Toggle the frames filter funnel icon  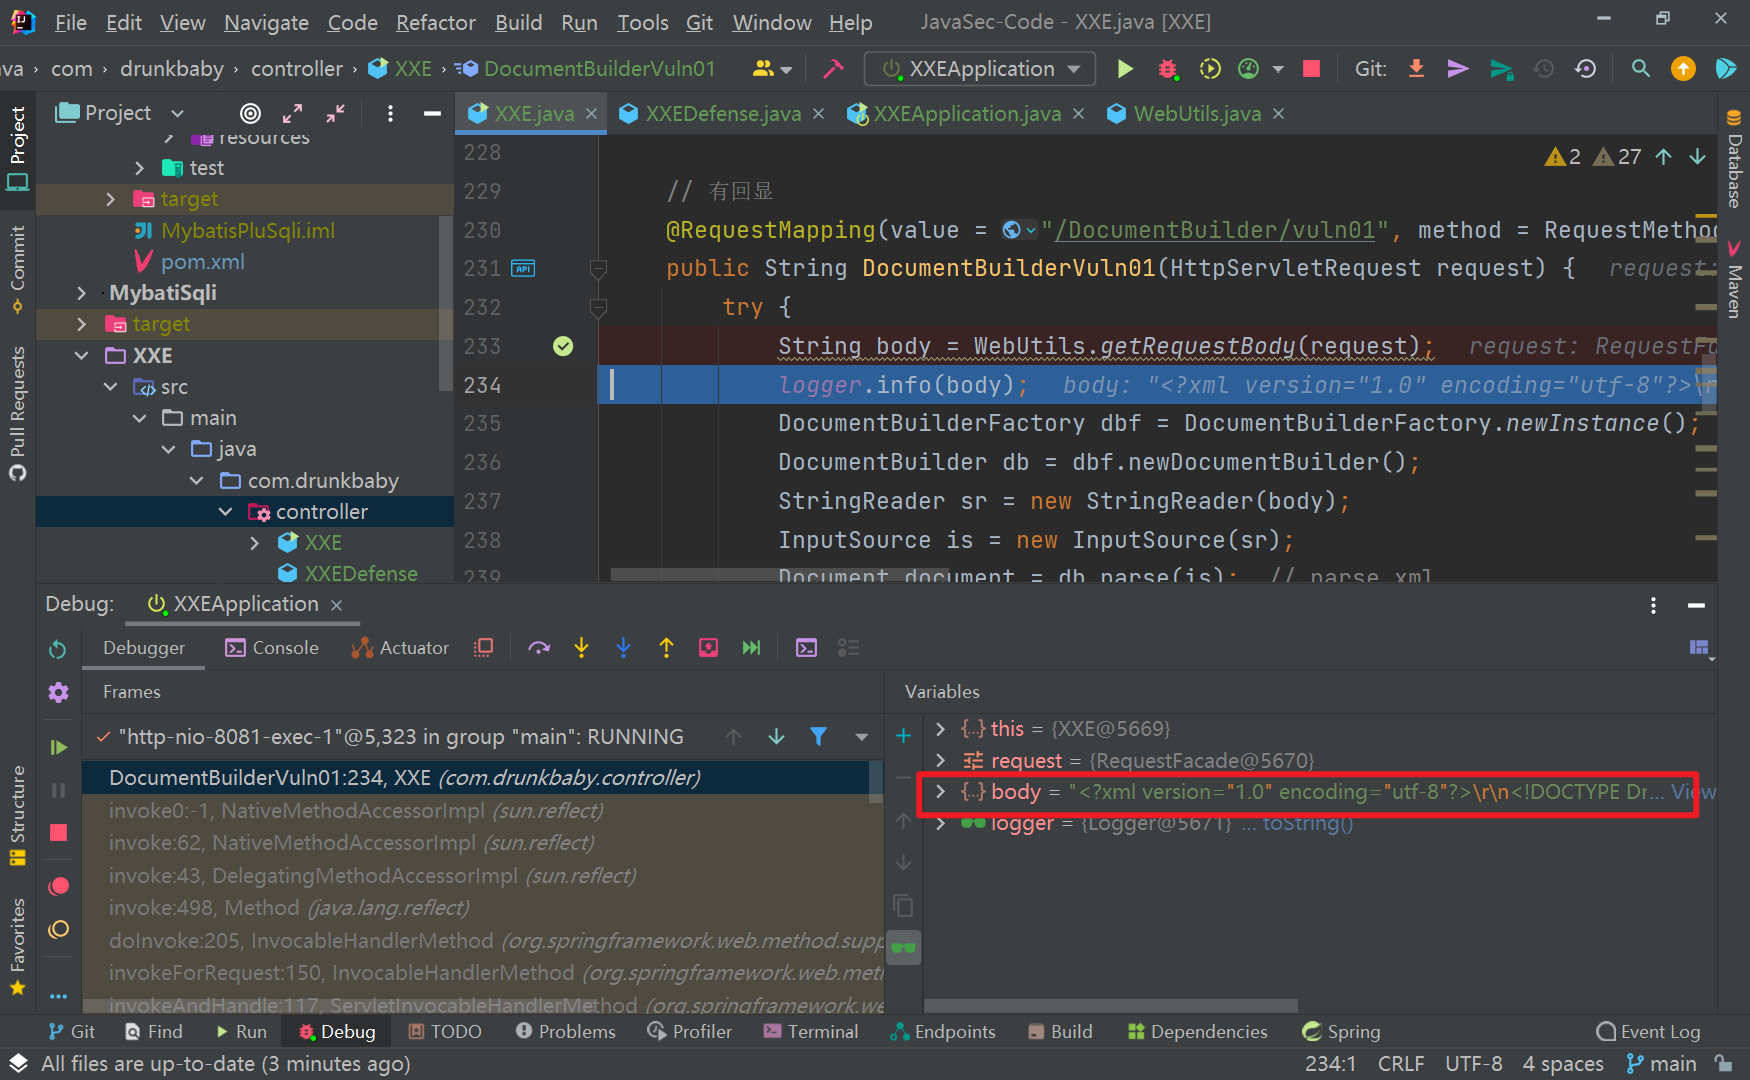point(818,736)
